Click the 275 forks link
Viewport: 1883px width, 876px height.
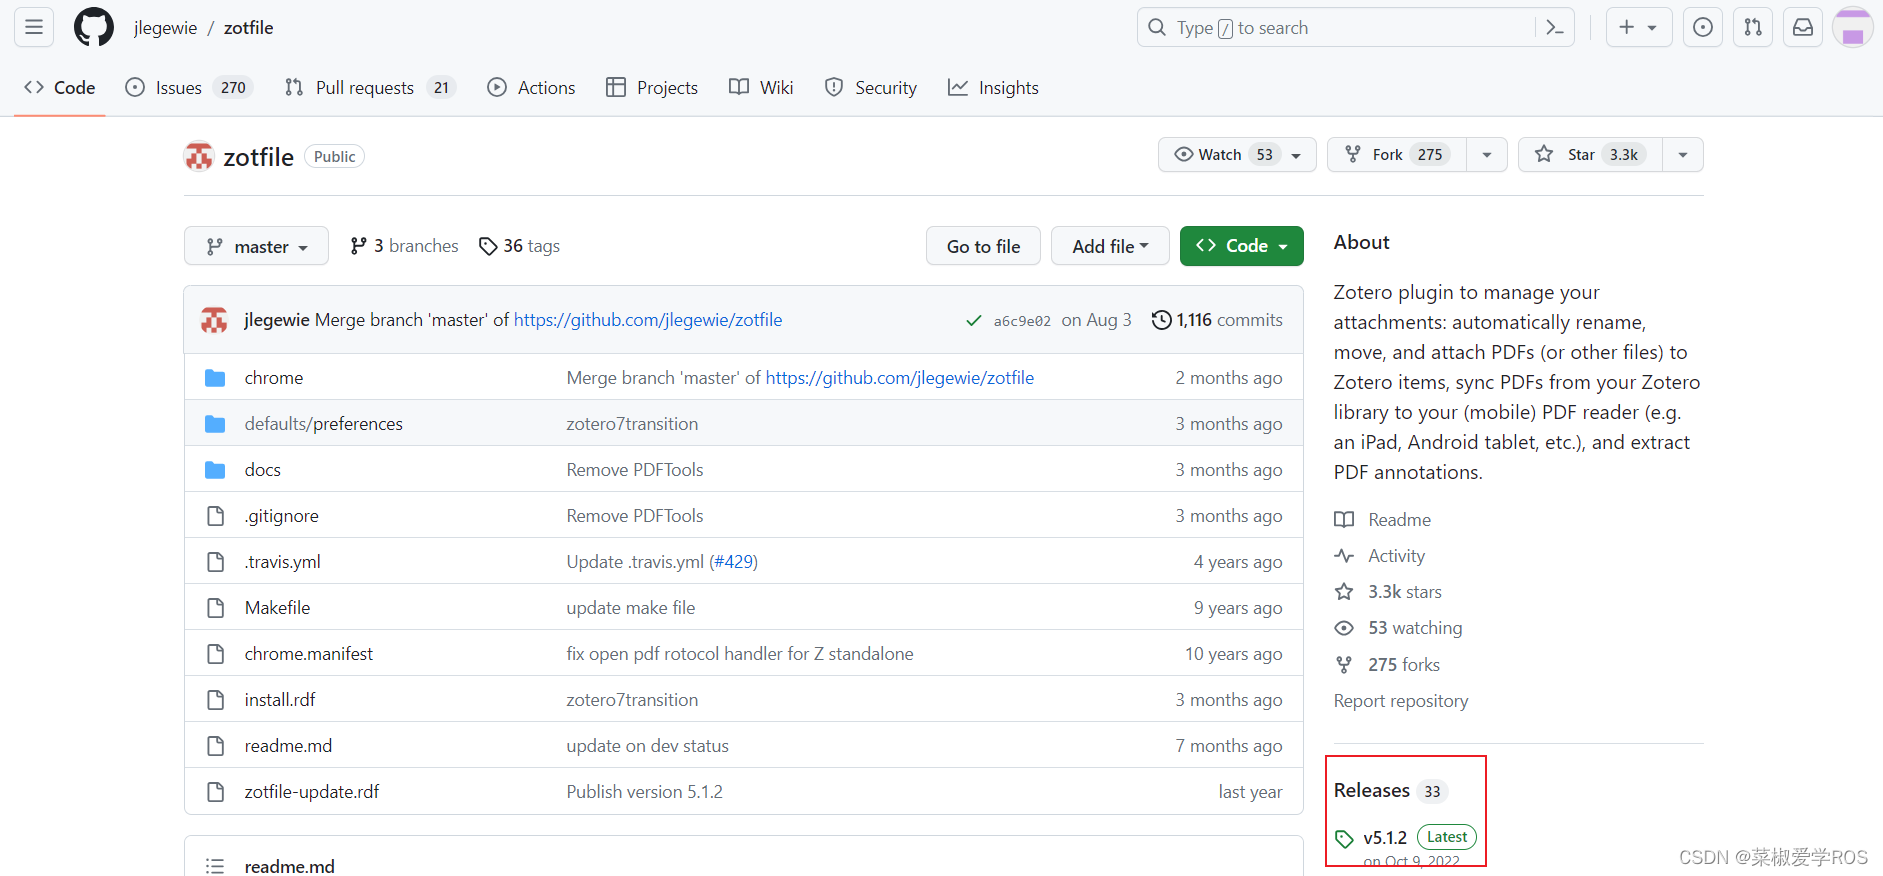(x=1387, y=665)
